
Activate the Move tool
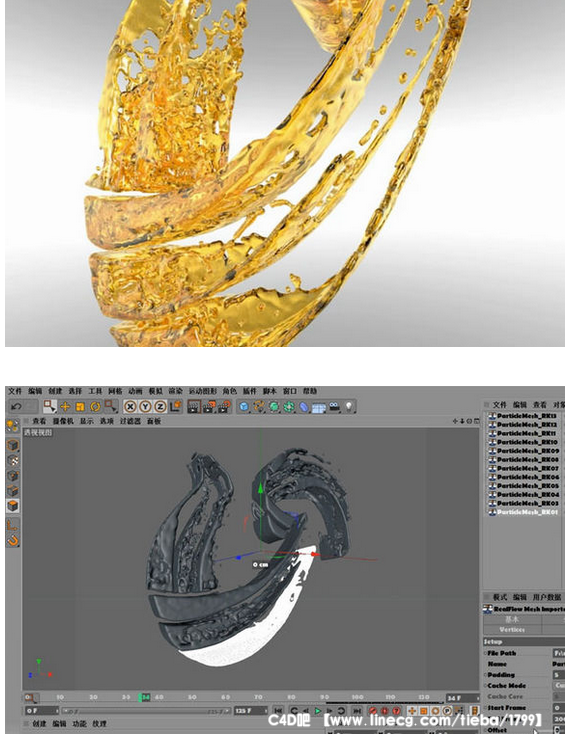tap(65, 407)
